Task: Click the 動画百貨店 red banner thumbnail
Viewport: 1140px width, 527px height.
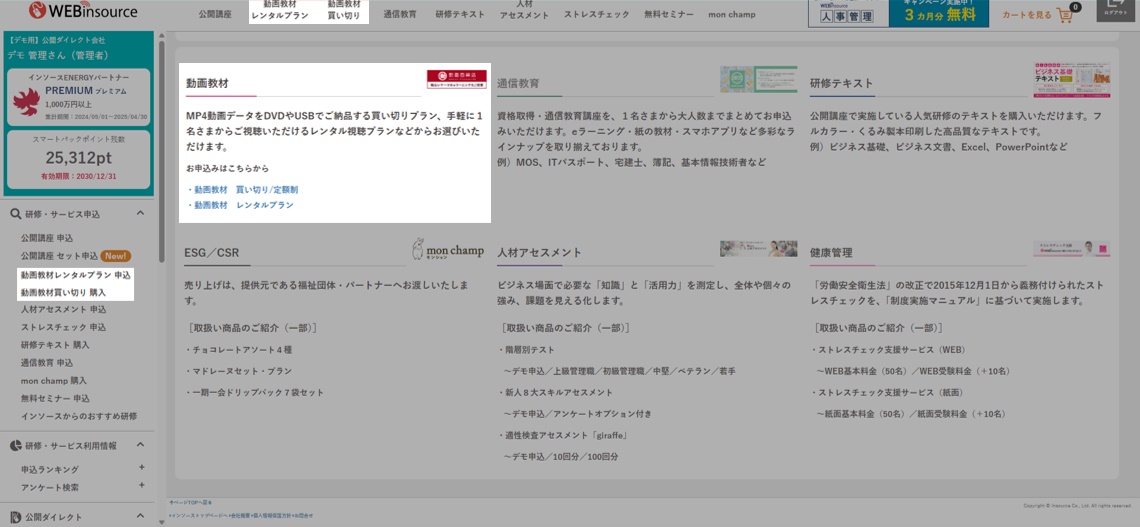Action: click(x=457, y=79)
